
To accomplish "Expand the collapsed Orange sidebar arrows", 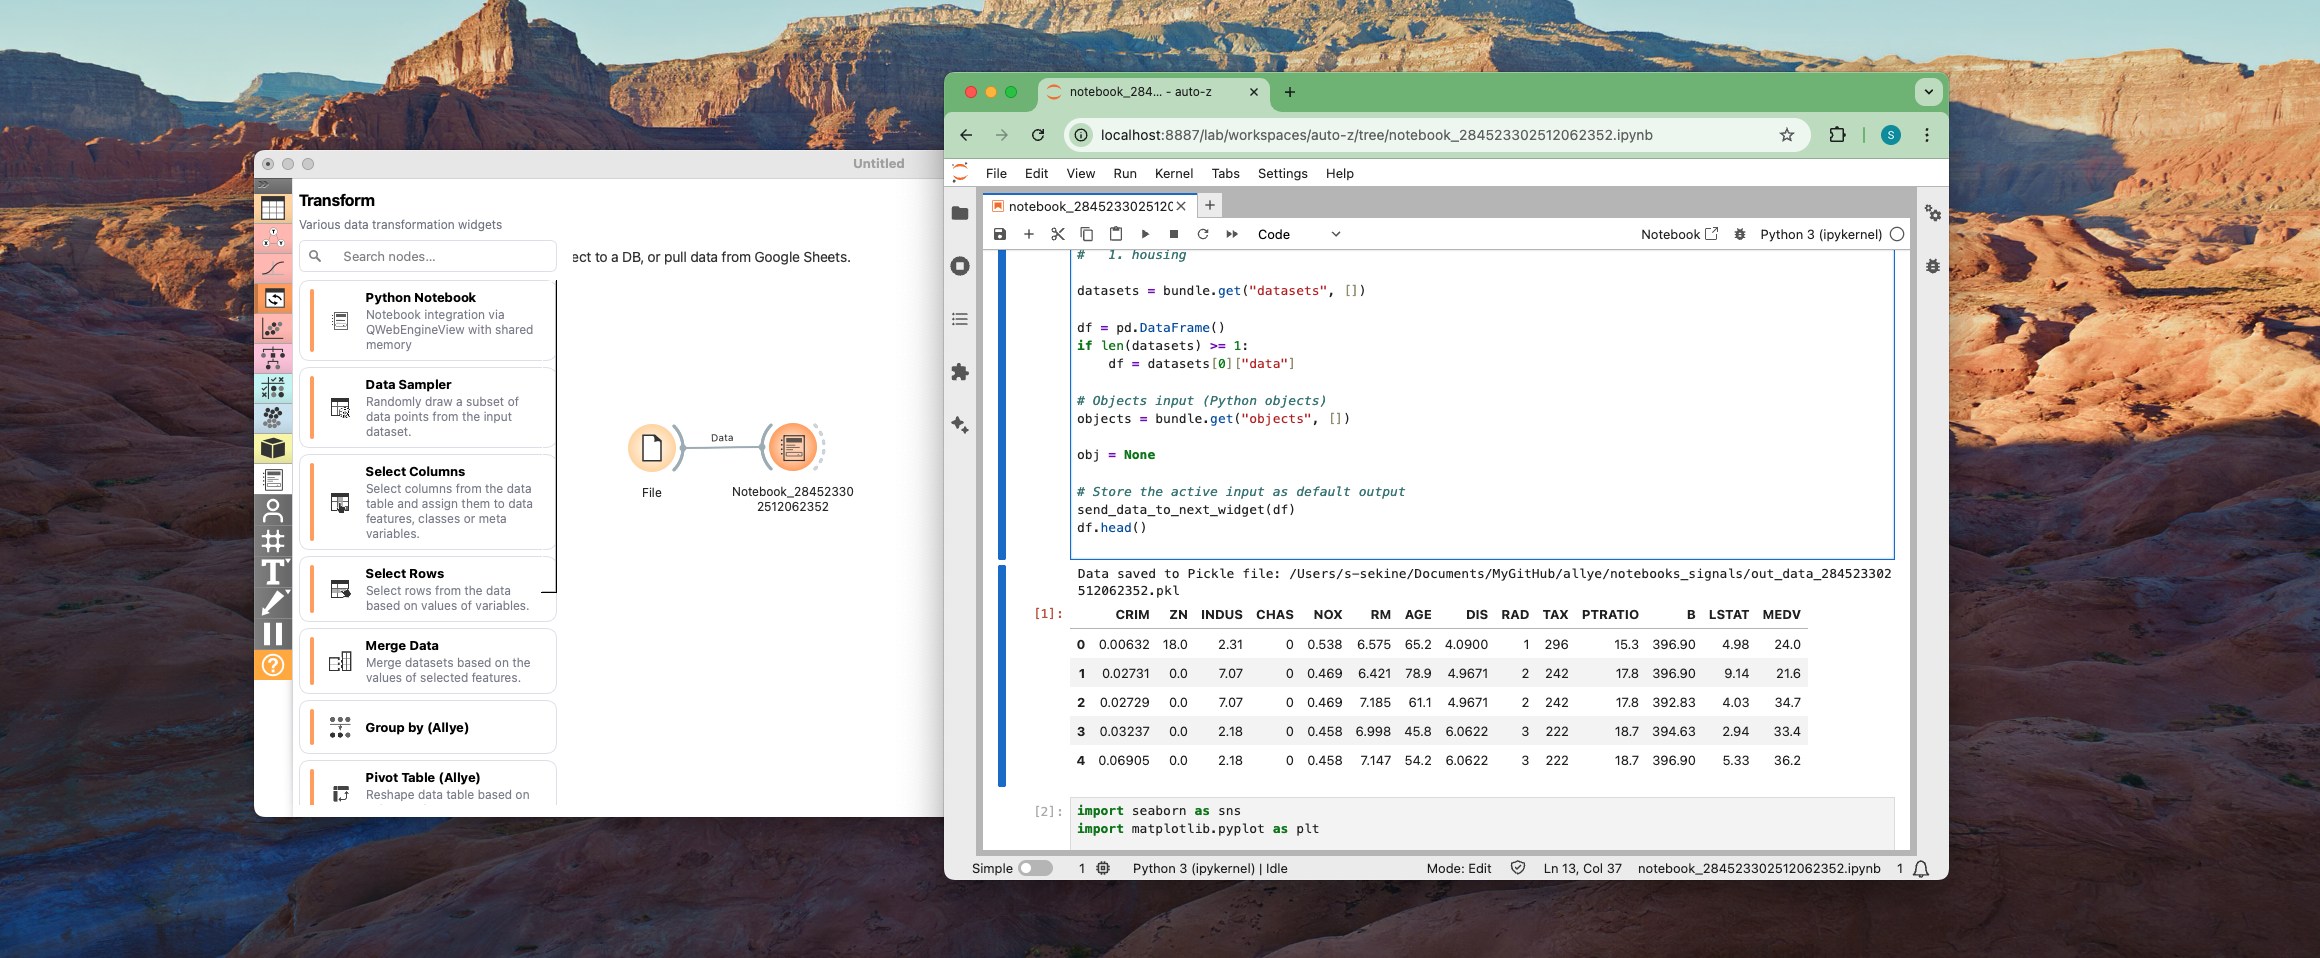I will click(x=264, y=185).
